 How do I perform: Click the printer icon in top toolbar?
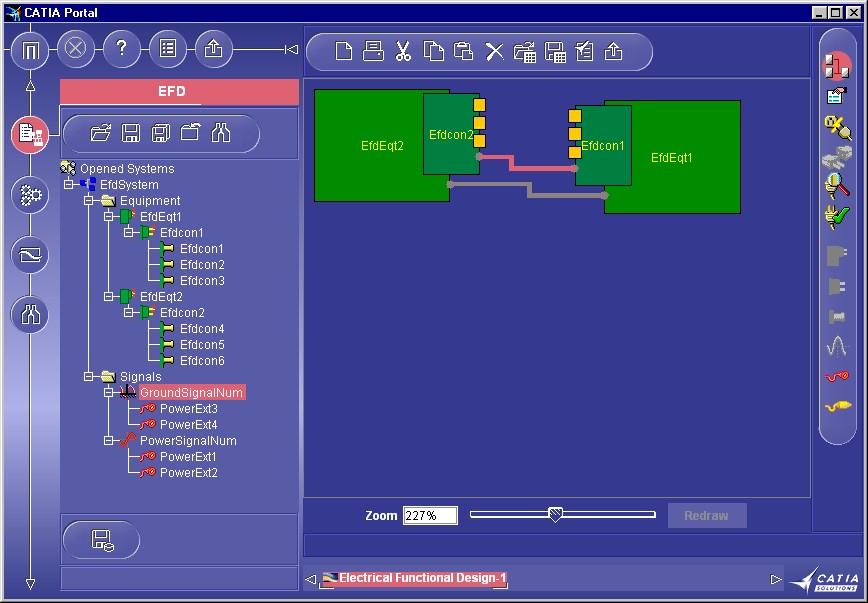point(373,51)
